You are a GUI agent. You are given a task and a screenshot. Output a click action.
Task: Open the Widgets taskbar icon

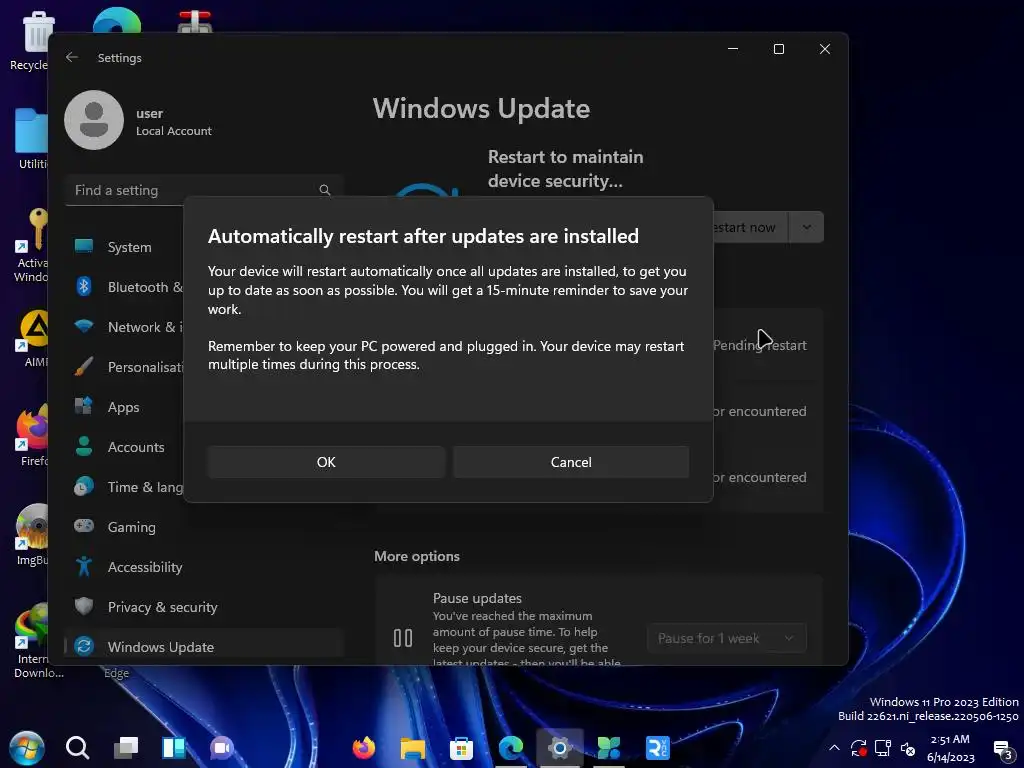[174, 748]
